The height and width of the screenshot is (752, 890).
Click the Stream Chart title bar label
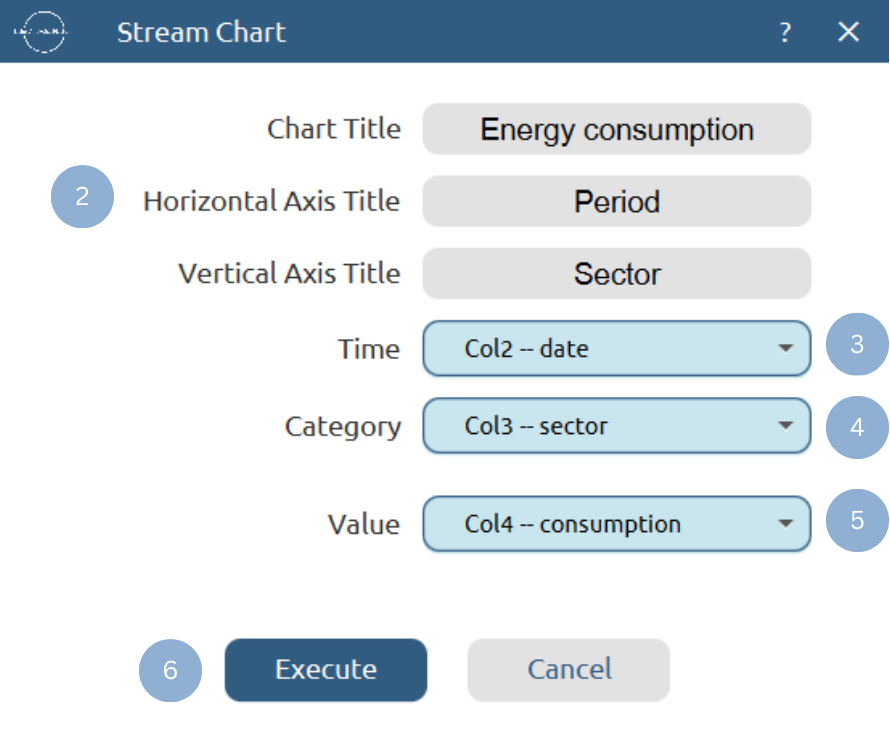click(x=201, y=32)
